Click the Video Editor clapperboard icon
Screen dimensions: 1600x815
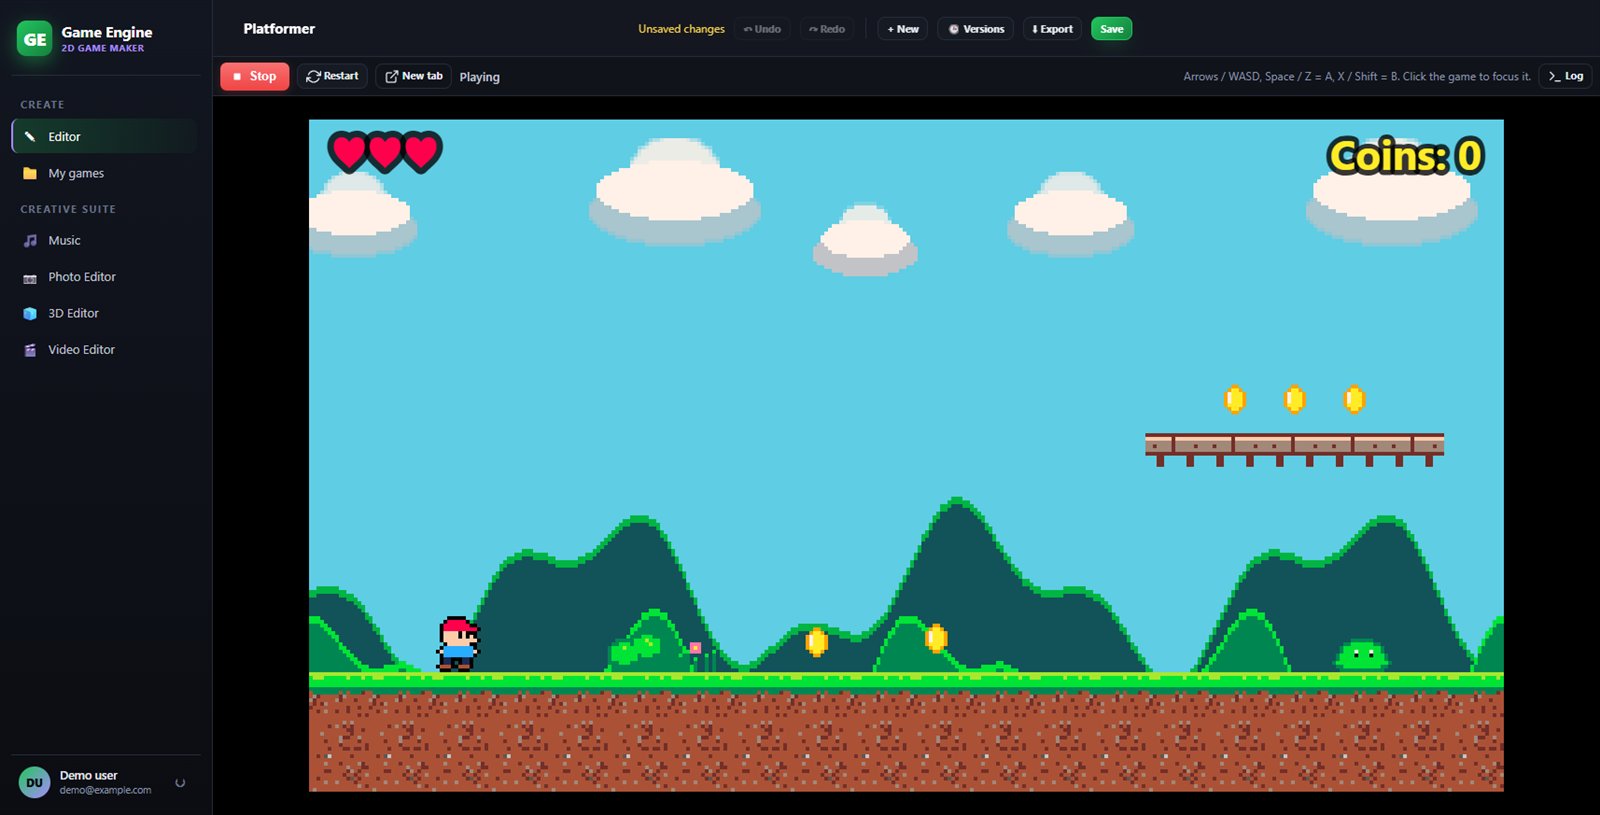[30, 350]
